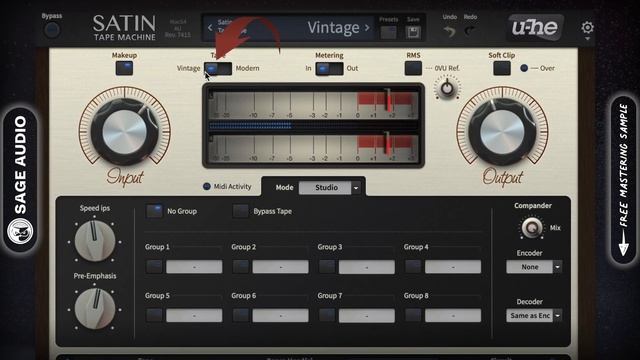Toggle the Group 2 button
The image size is (640, 360).
(241, 267)
